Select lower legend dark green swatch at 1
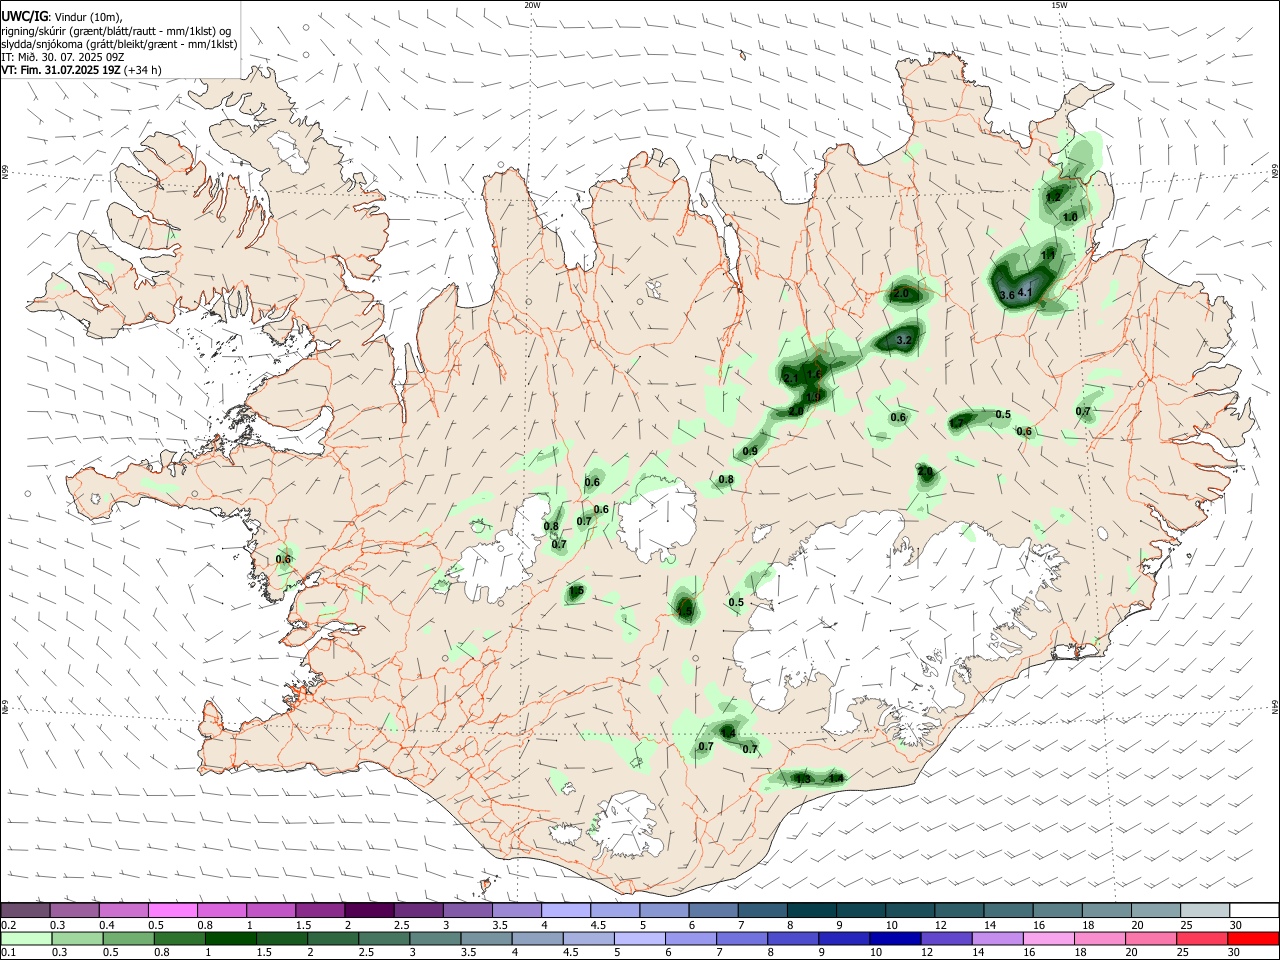The width and height of the screenshot is (1280, 960). pyautogui.click(x=229, y=938)
